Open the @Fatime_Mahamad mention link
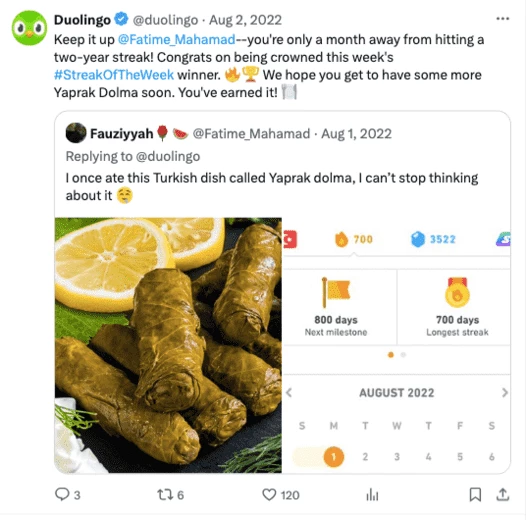Image resolution: width=526 pixels, height=520 pixels. [x=176, y=40]
